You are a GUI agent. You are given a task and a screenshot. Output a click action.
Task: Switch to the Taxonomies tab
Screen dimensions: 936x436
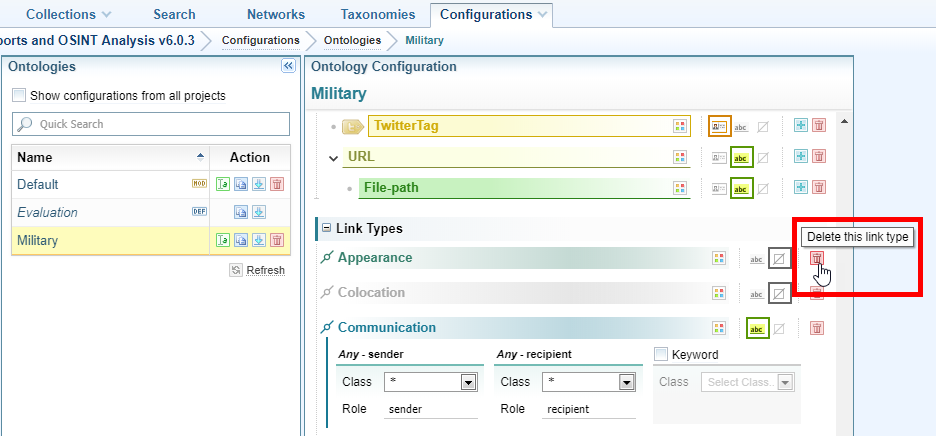point(376,15)
